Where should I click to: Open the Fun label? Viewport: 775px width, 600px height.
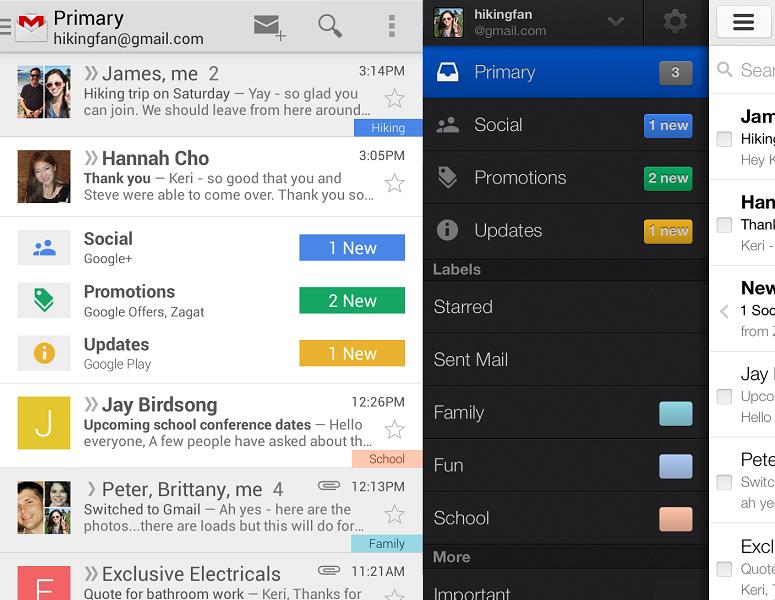566,465
